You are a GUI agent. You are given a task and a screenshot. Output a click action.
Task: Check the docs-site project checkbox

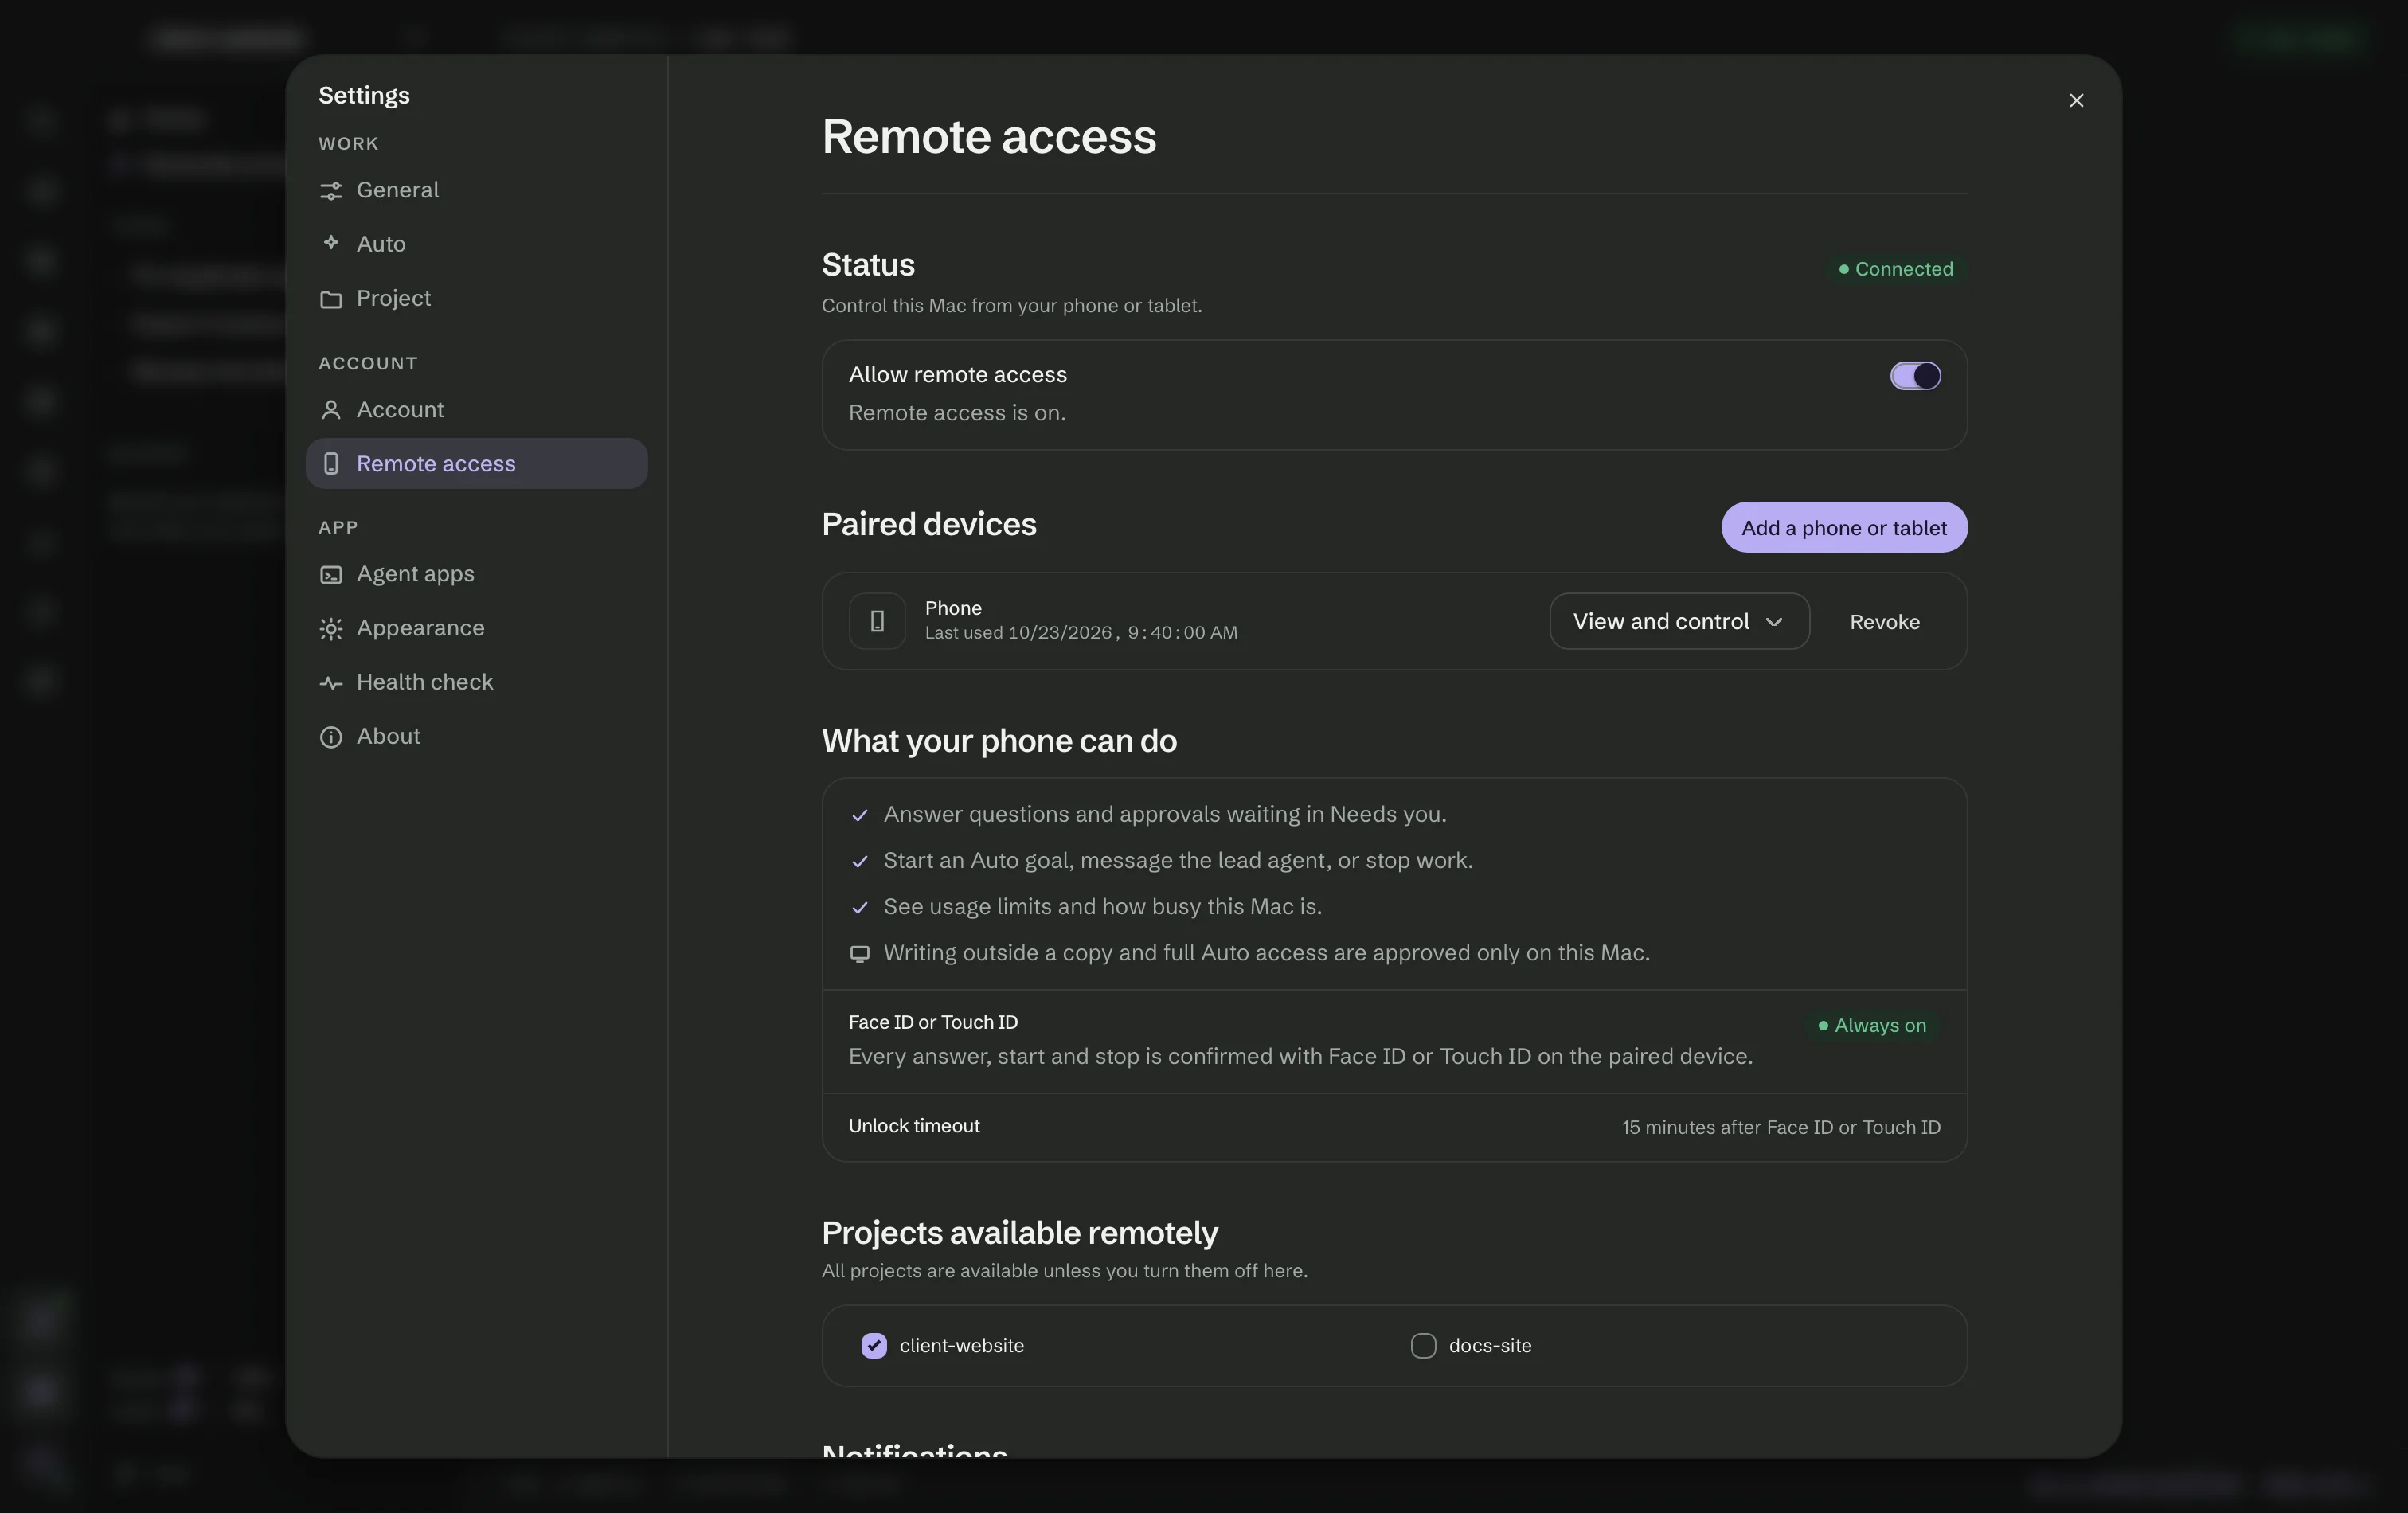(x=1423, y=1346)
